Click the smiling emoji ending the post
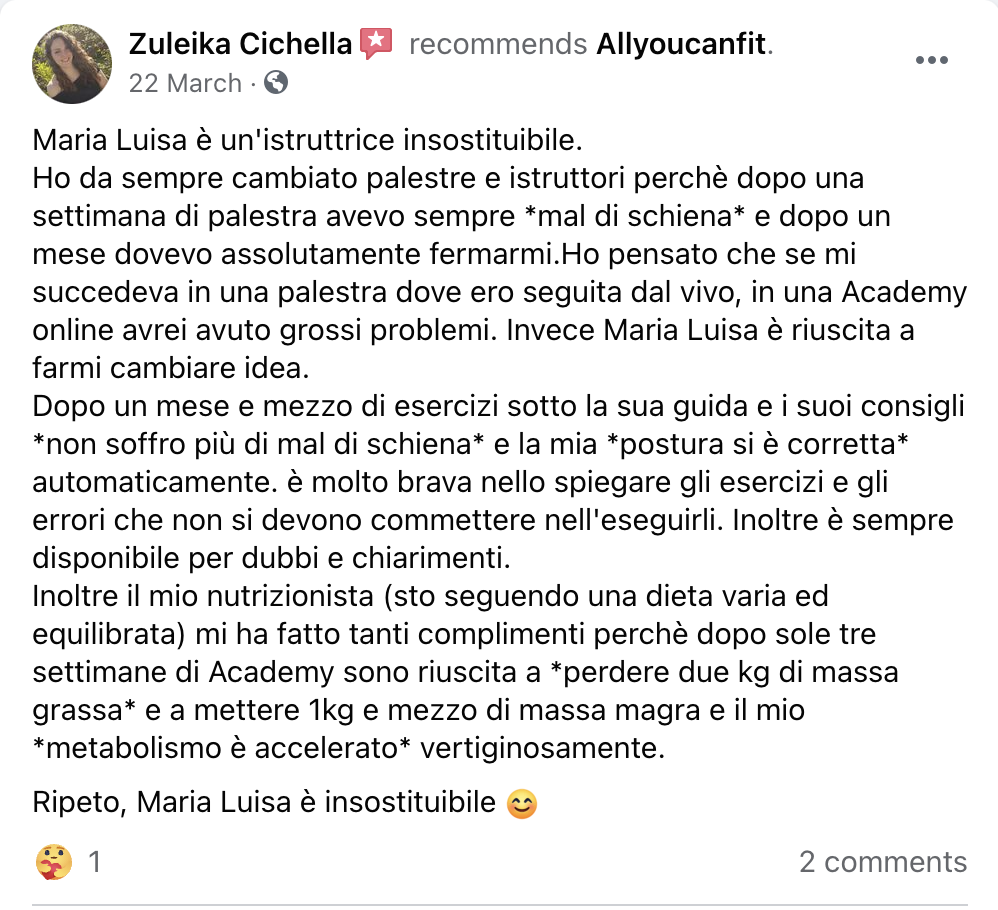This screenshot has height=910, width=998. pyautogui.click(x=522, y=803)
